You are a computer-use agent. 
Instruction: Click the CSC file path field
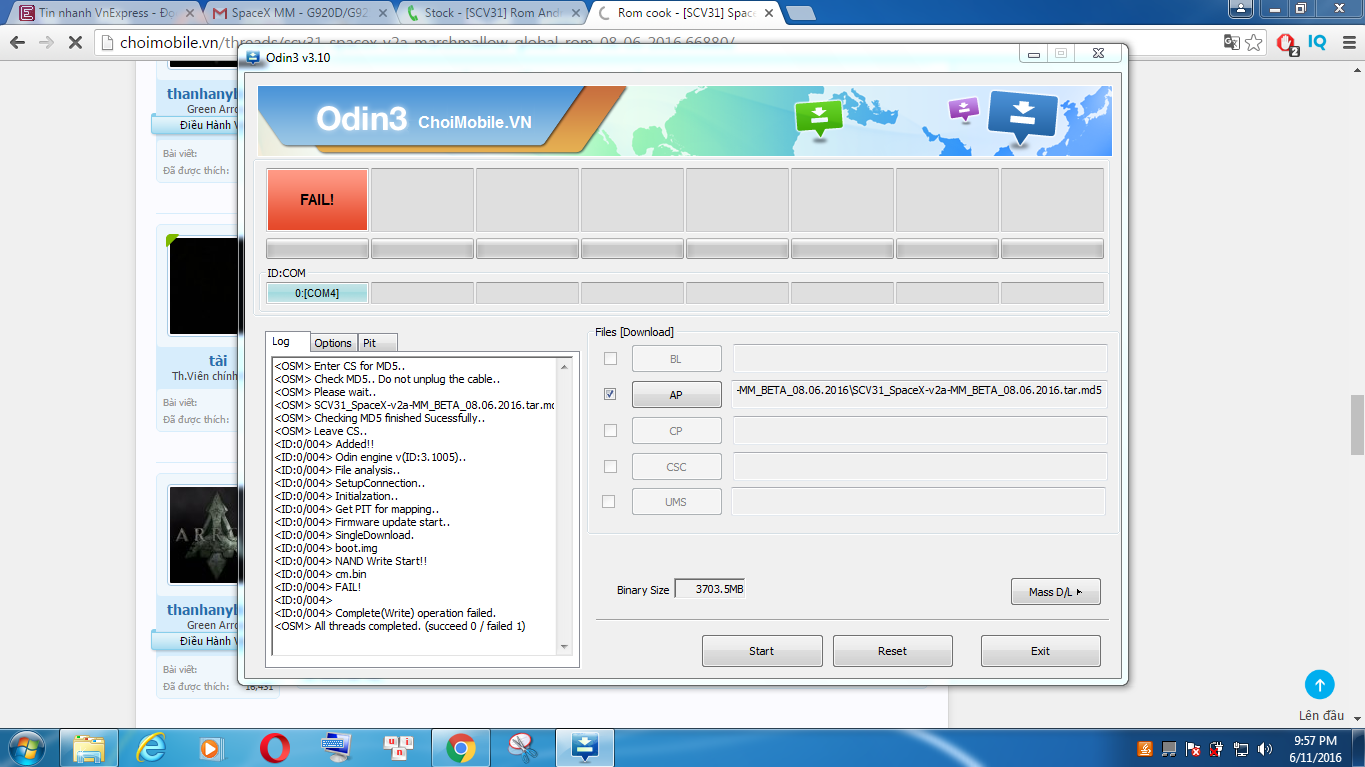pyautogui.click(x=920, y=466)
